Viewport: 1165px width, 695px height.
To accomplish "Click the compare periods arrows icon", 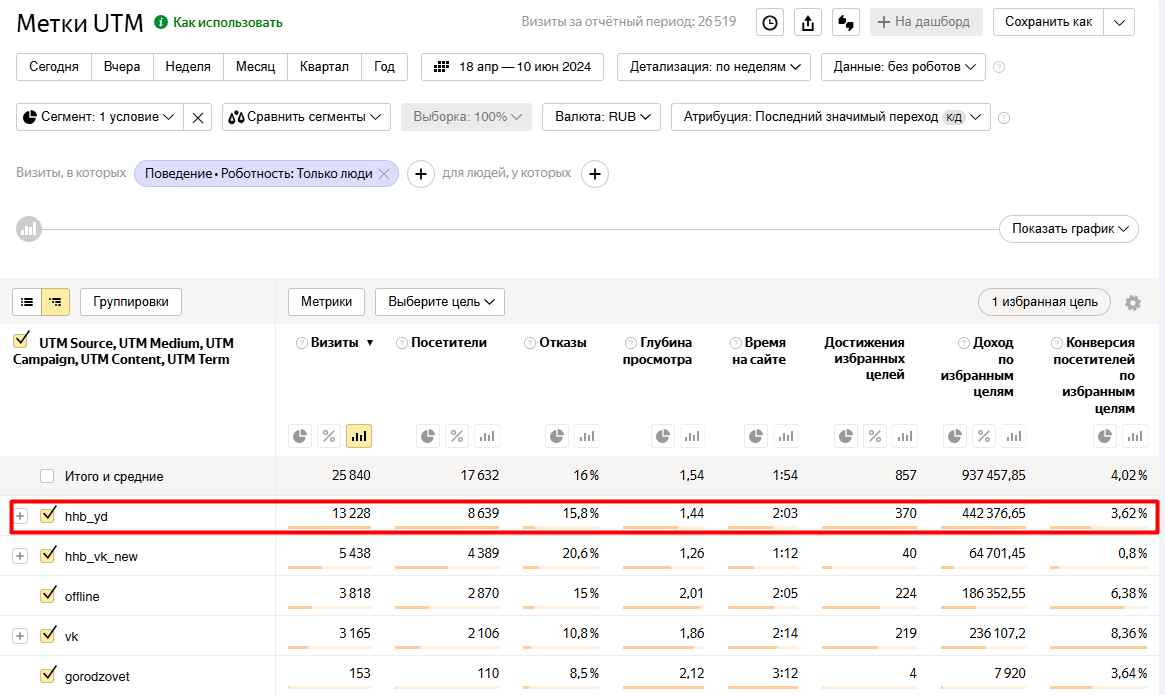I will pos(846,22).
